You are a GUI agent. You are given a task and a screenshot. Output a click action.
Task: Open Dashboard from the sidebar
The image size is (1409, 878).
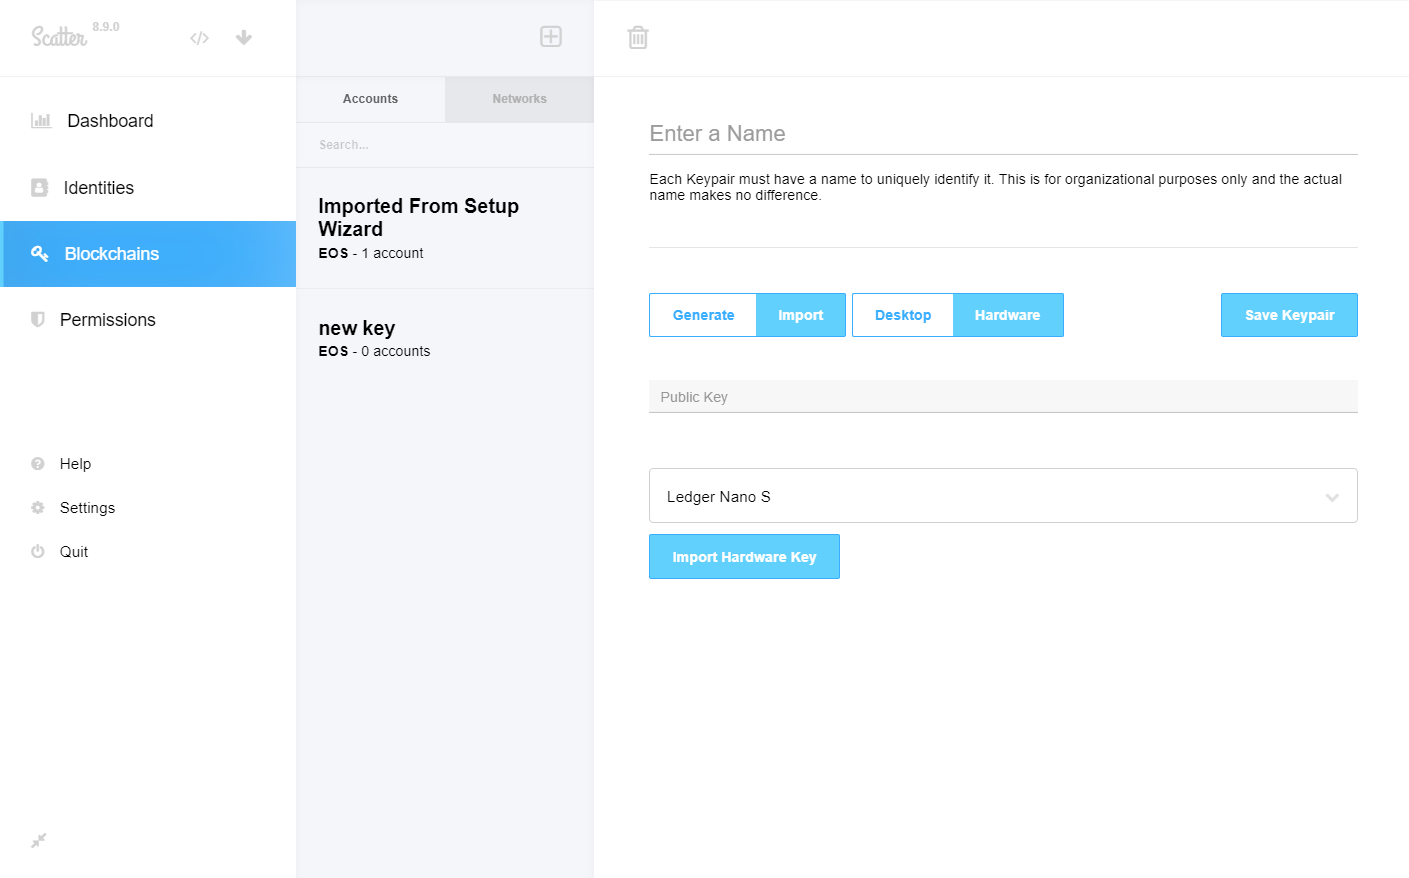click(110, 121)
